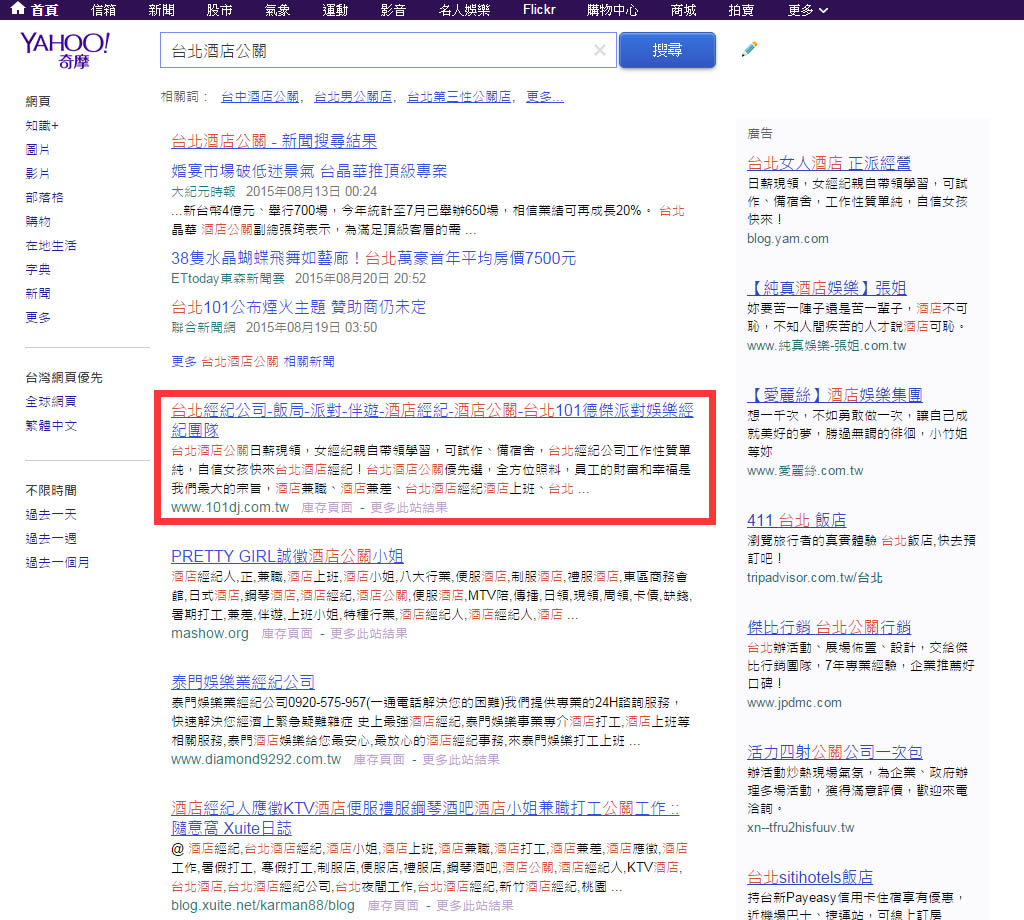
Task: Expand the 更多 menu in top navigation
Action: [x=808, y=10]
